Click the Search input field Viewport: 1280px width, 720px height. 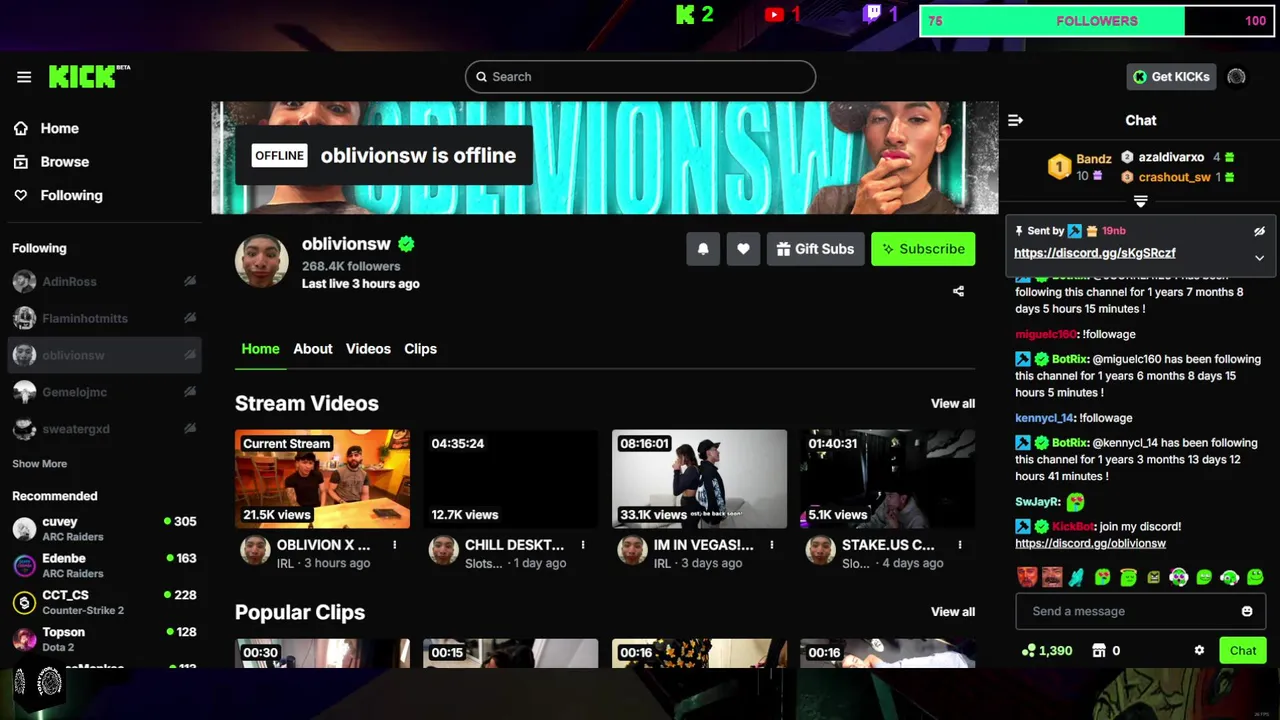click(640, 77)
